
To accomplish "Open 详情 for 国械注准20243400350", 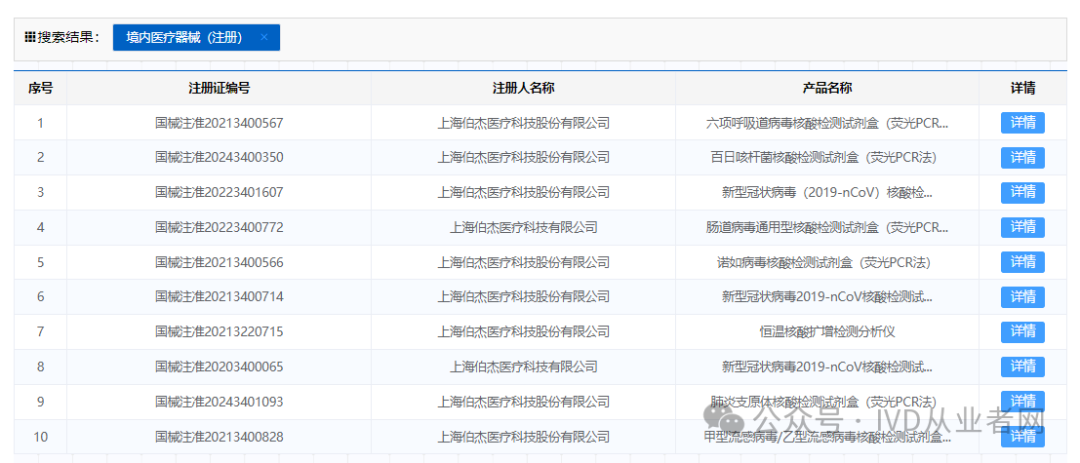I will [x=1023, y=158].
